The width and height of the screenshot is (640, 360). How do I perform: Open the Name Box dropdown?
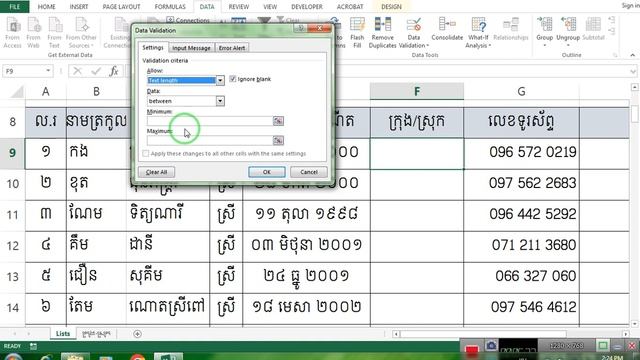(48, 71)
